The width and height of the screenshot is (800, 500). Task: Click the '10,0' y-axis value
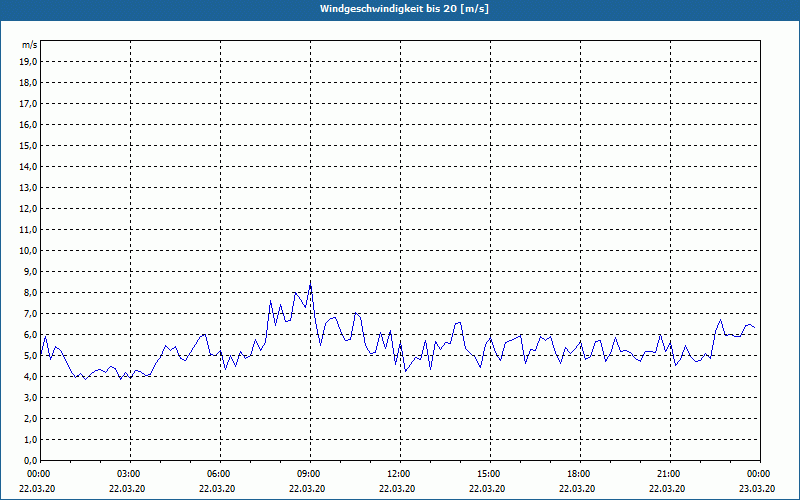[29, 251]
